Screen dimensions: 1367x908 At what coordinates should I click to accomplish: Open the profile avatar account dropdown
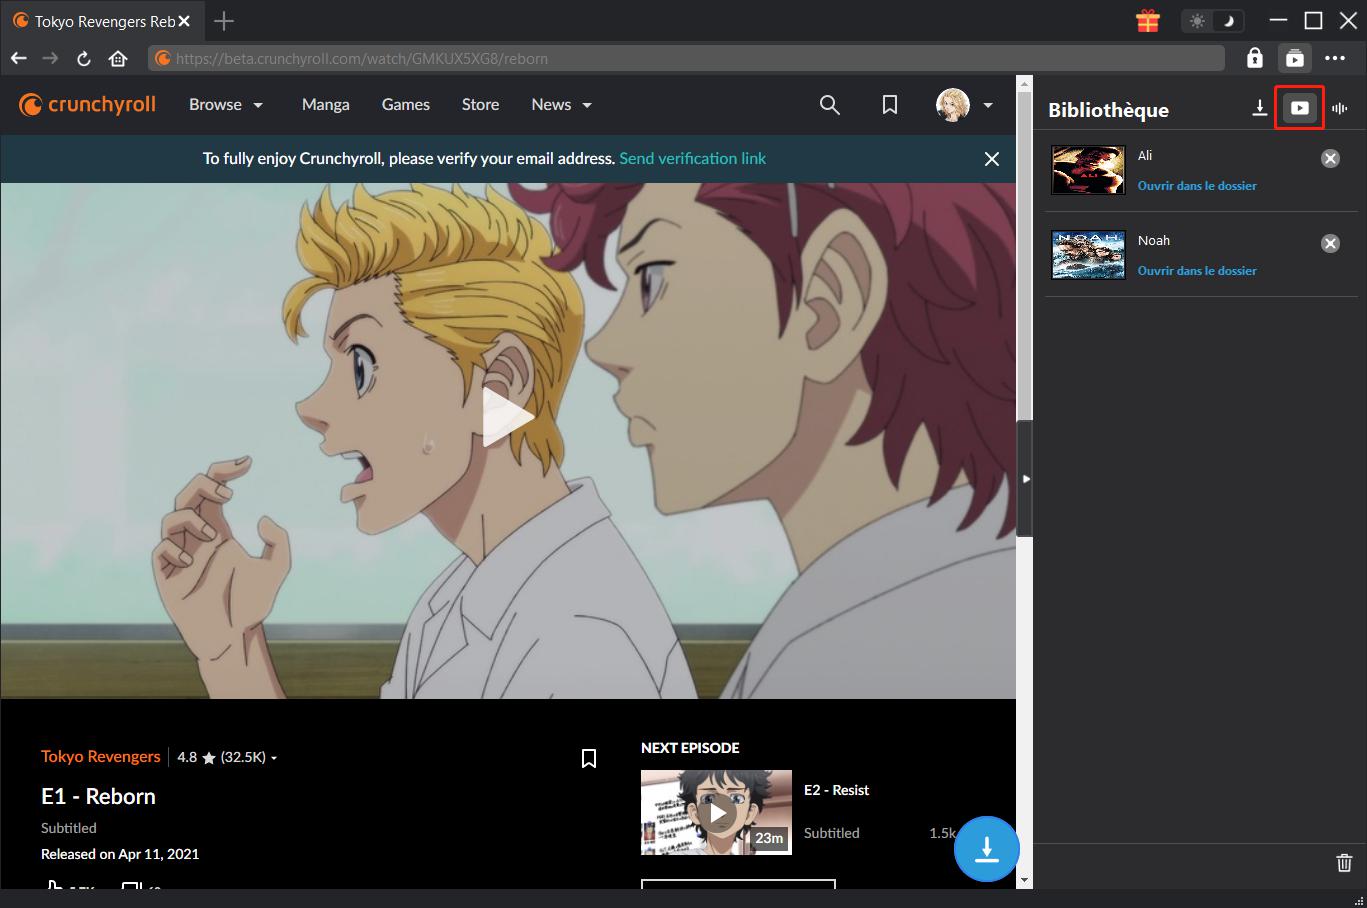coord(964,105)
